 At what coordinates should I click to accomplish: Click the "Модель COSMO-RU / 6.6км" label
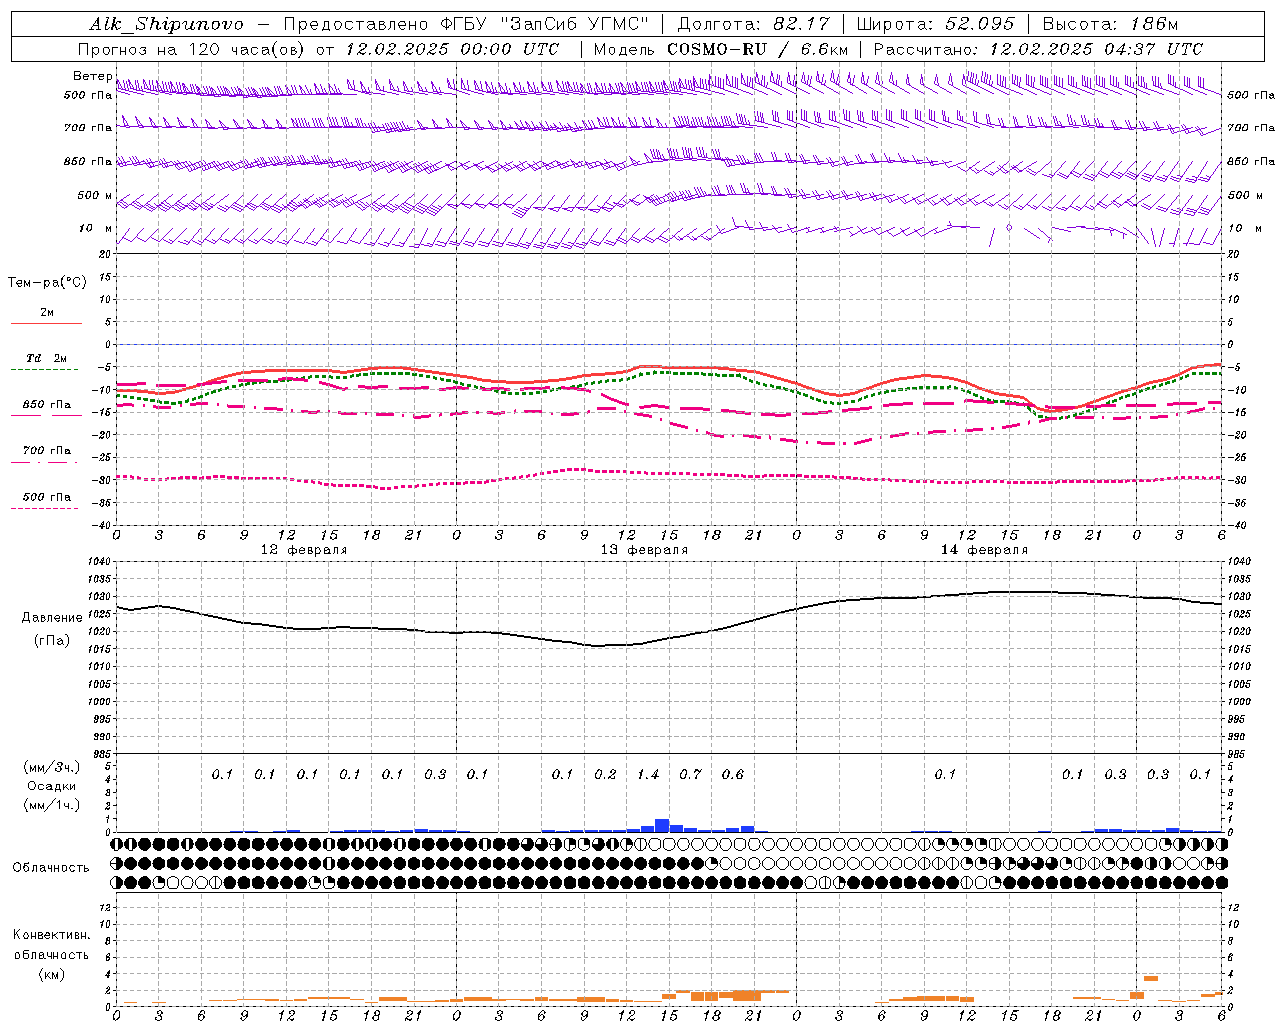pos(721,49)
